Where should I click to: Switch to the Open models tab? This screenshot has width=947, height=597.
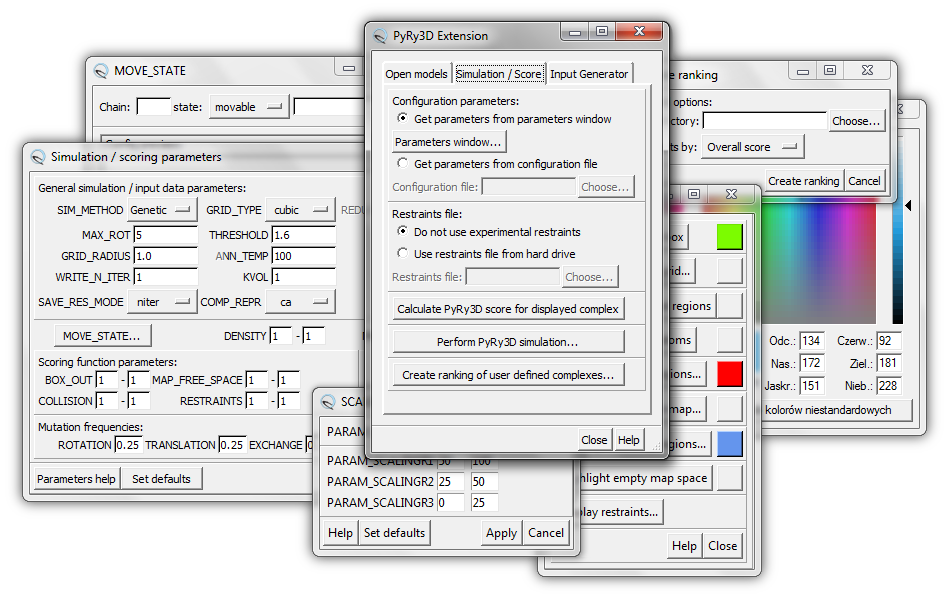[416, 74]
